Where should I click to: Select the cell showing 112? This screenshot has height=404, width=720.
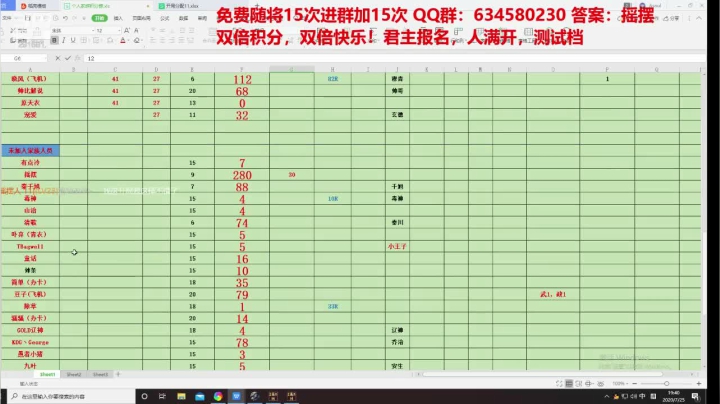pyautogui.click(x=242, y=79)
